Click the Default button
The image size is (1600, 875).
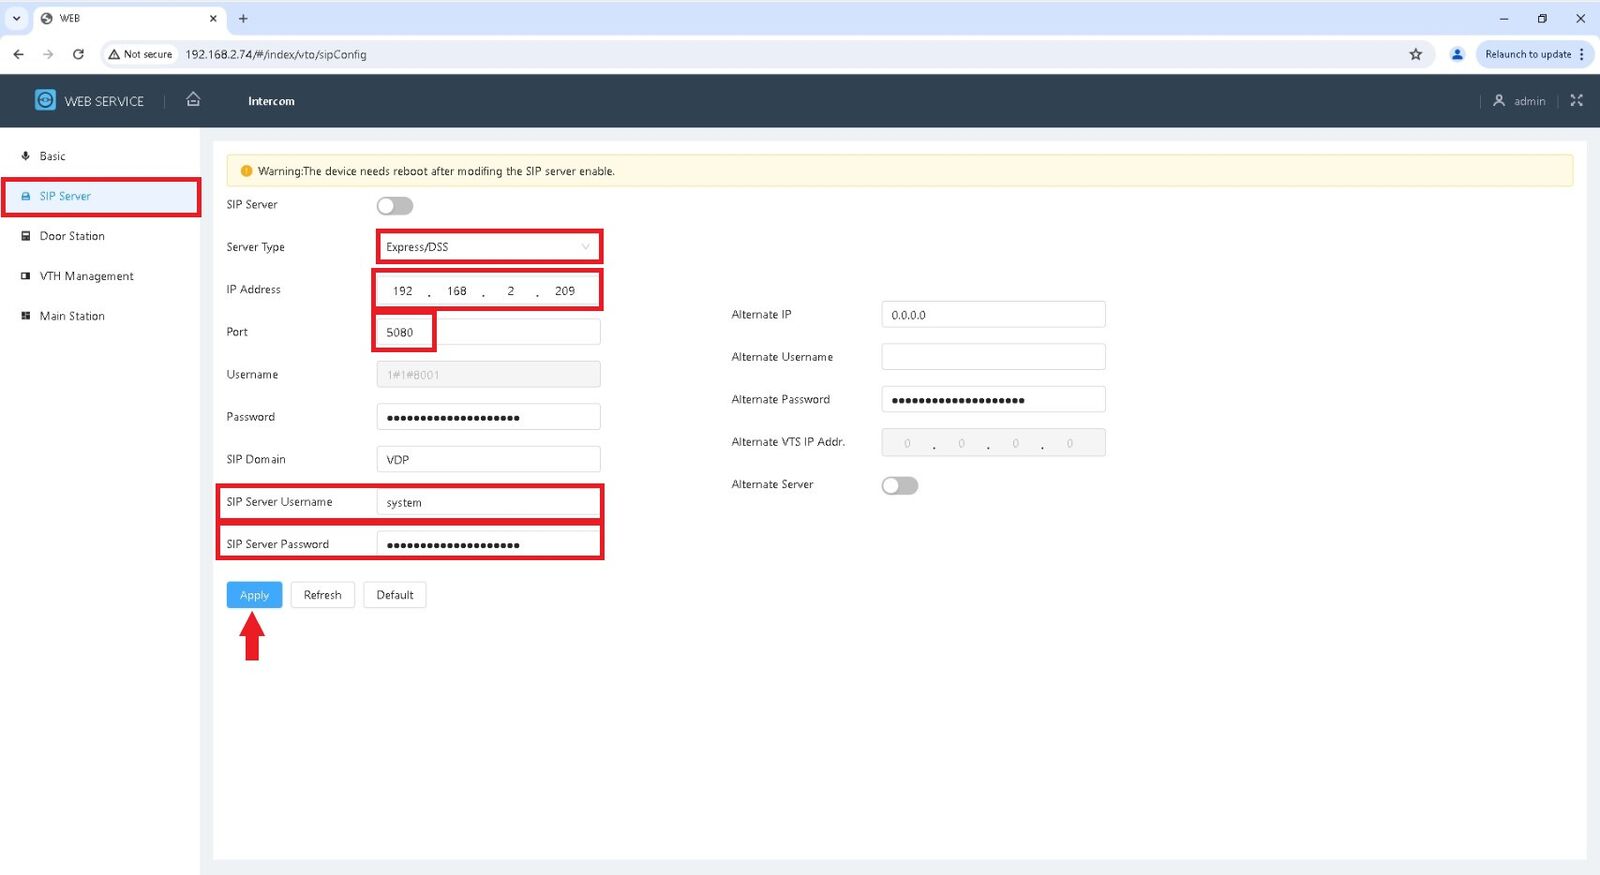pyautogui.click(x=395, y=595)
